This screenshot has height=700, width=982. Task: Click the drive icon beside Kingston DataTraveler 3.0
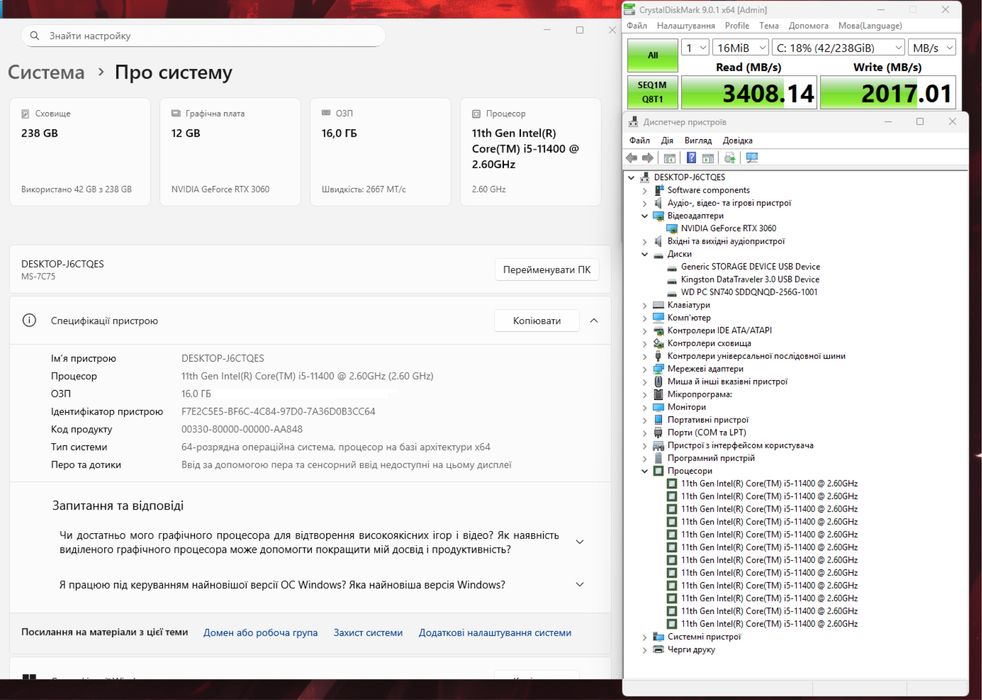tap(672, 279)
